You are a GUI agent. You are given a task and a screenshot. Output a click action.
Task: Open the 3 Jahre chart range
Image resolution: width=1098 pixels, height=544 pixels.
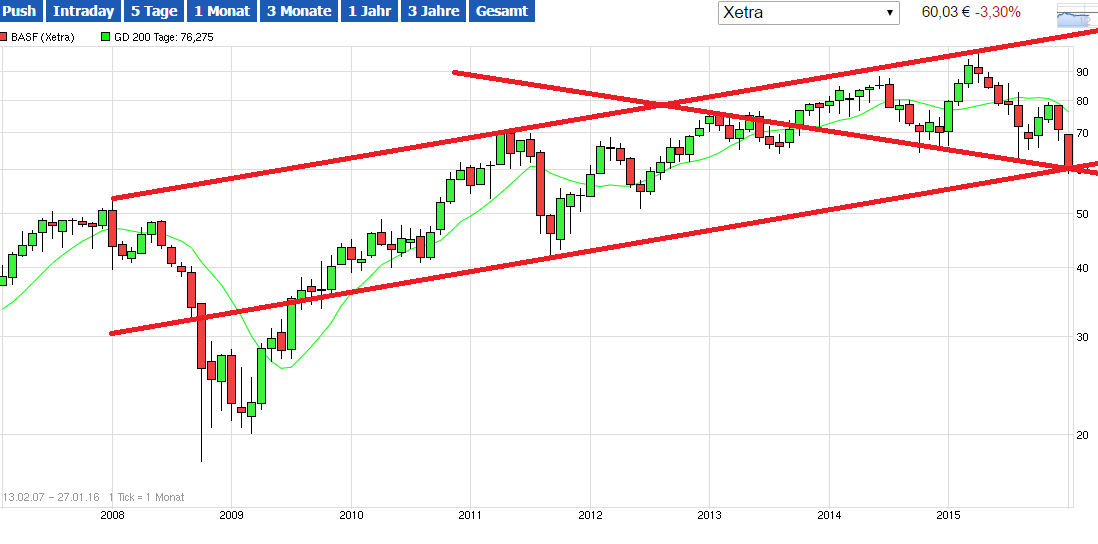click(433, 11)
